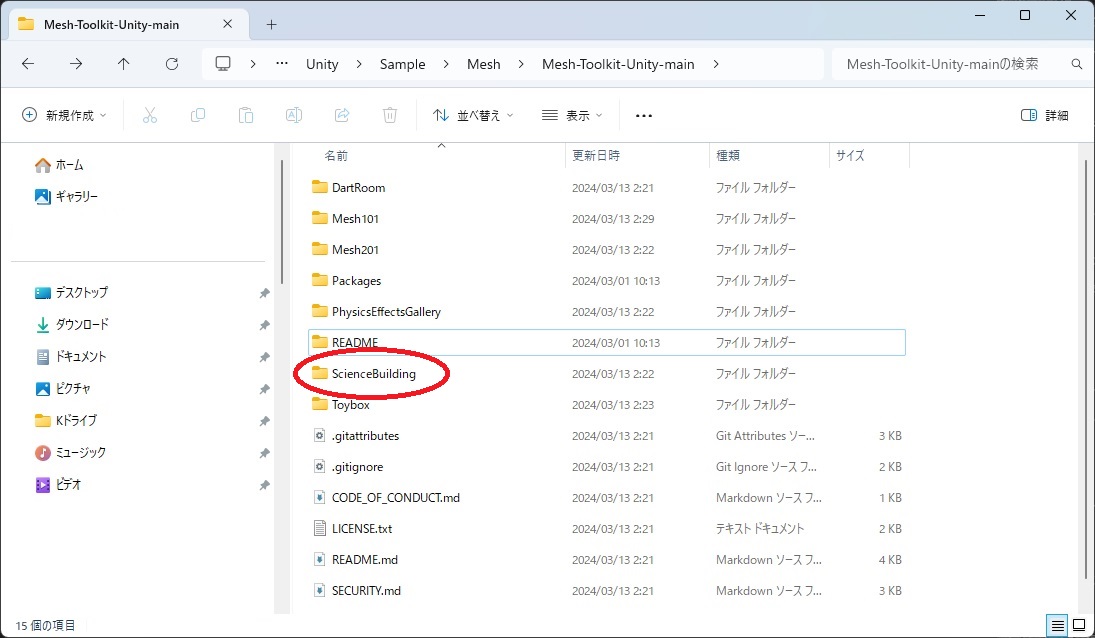Open ダウンロード in the navigation pane

pyautogui.click(x=72, y=325)
